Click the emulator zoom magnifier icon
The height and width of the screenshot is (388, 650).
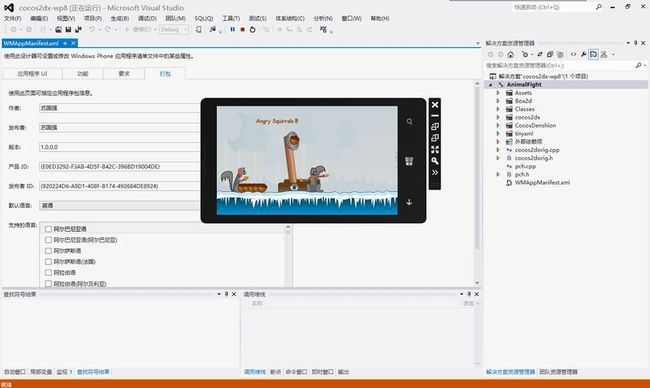(x=434, y=161)
